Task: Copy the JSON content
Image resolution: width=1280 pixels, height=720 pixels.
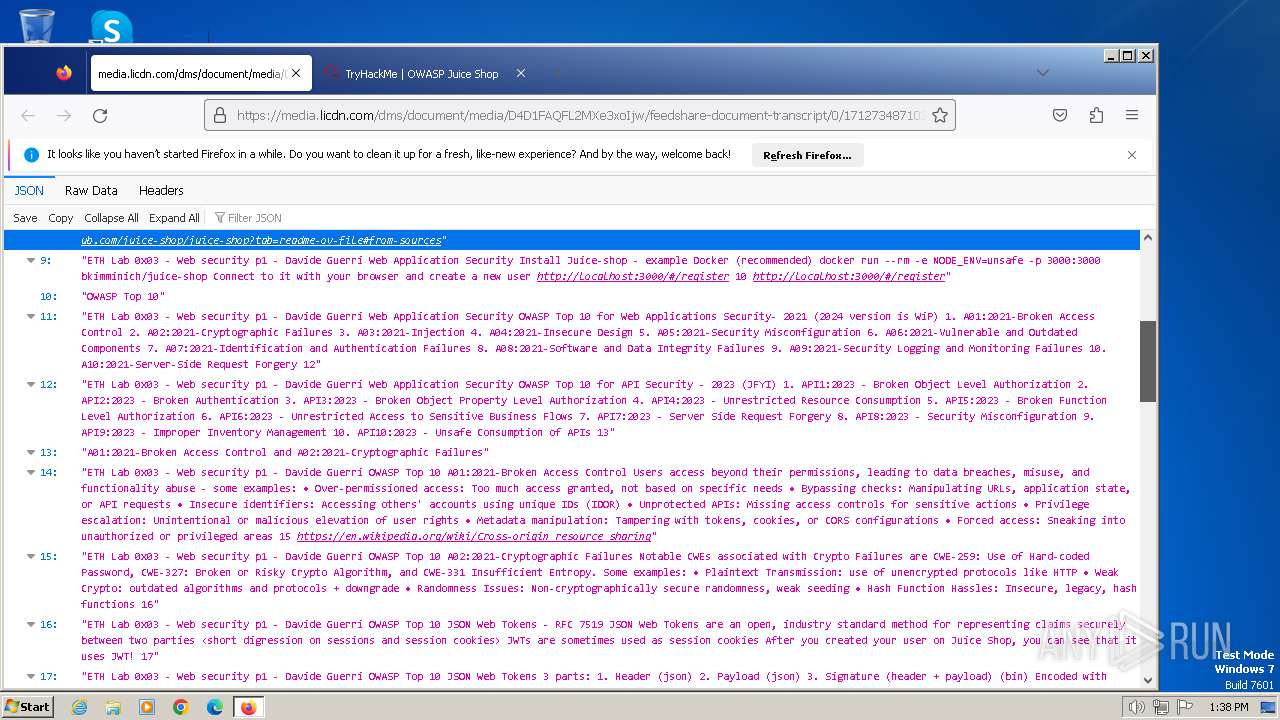Action: pyautogui.click(x=61, y=218)
